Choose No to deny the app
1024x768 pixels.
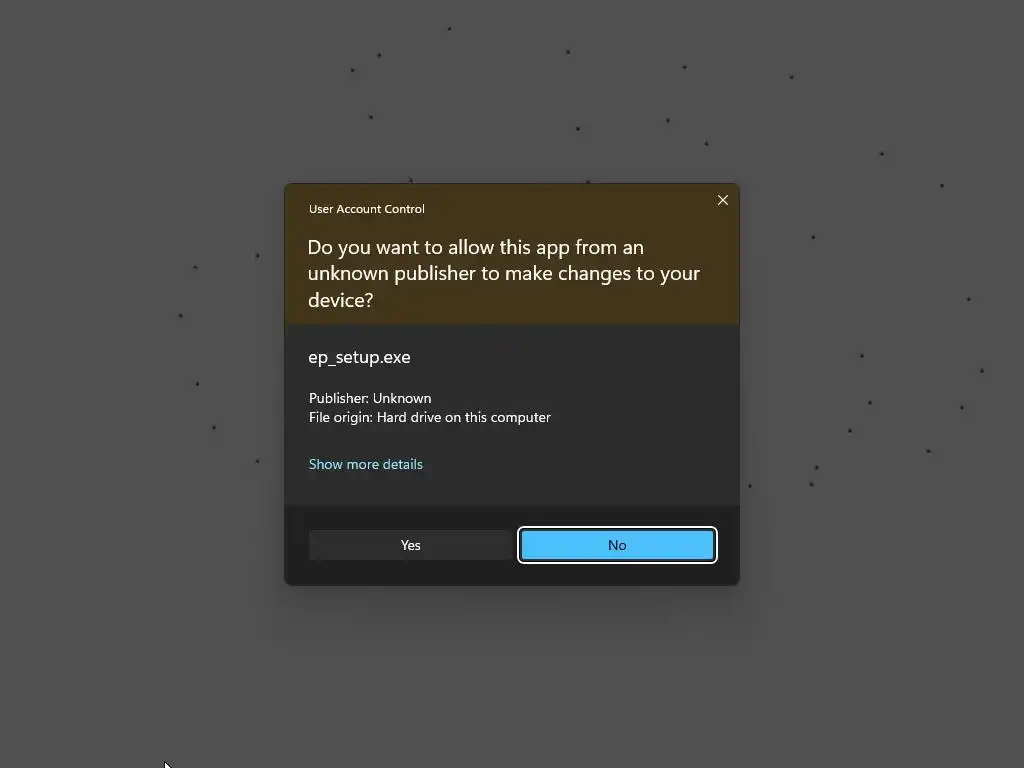tap(617, 545)
